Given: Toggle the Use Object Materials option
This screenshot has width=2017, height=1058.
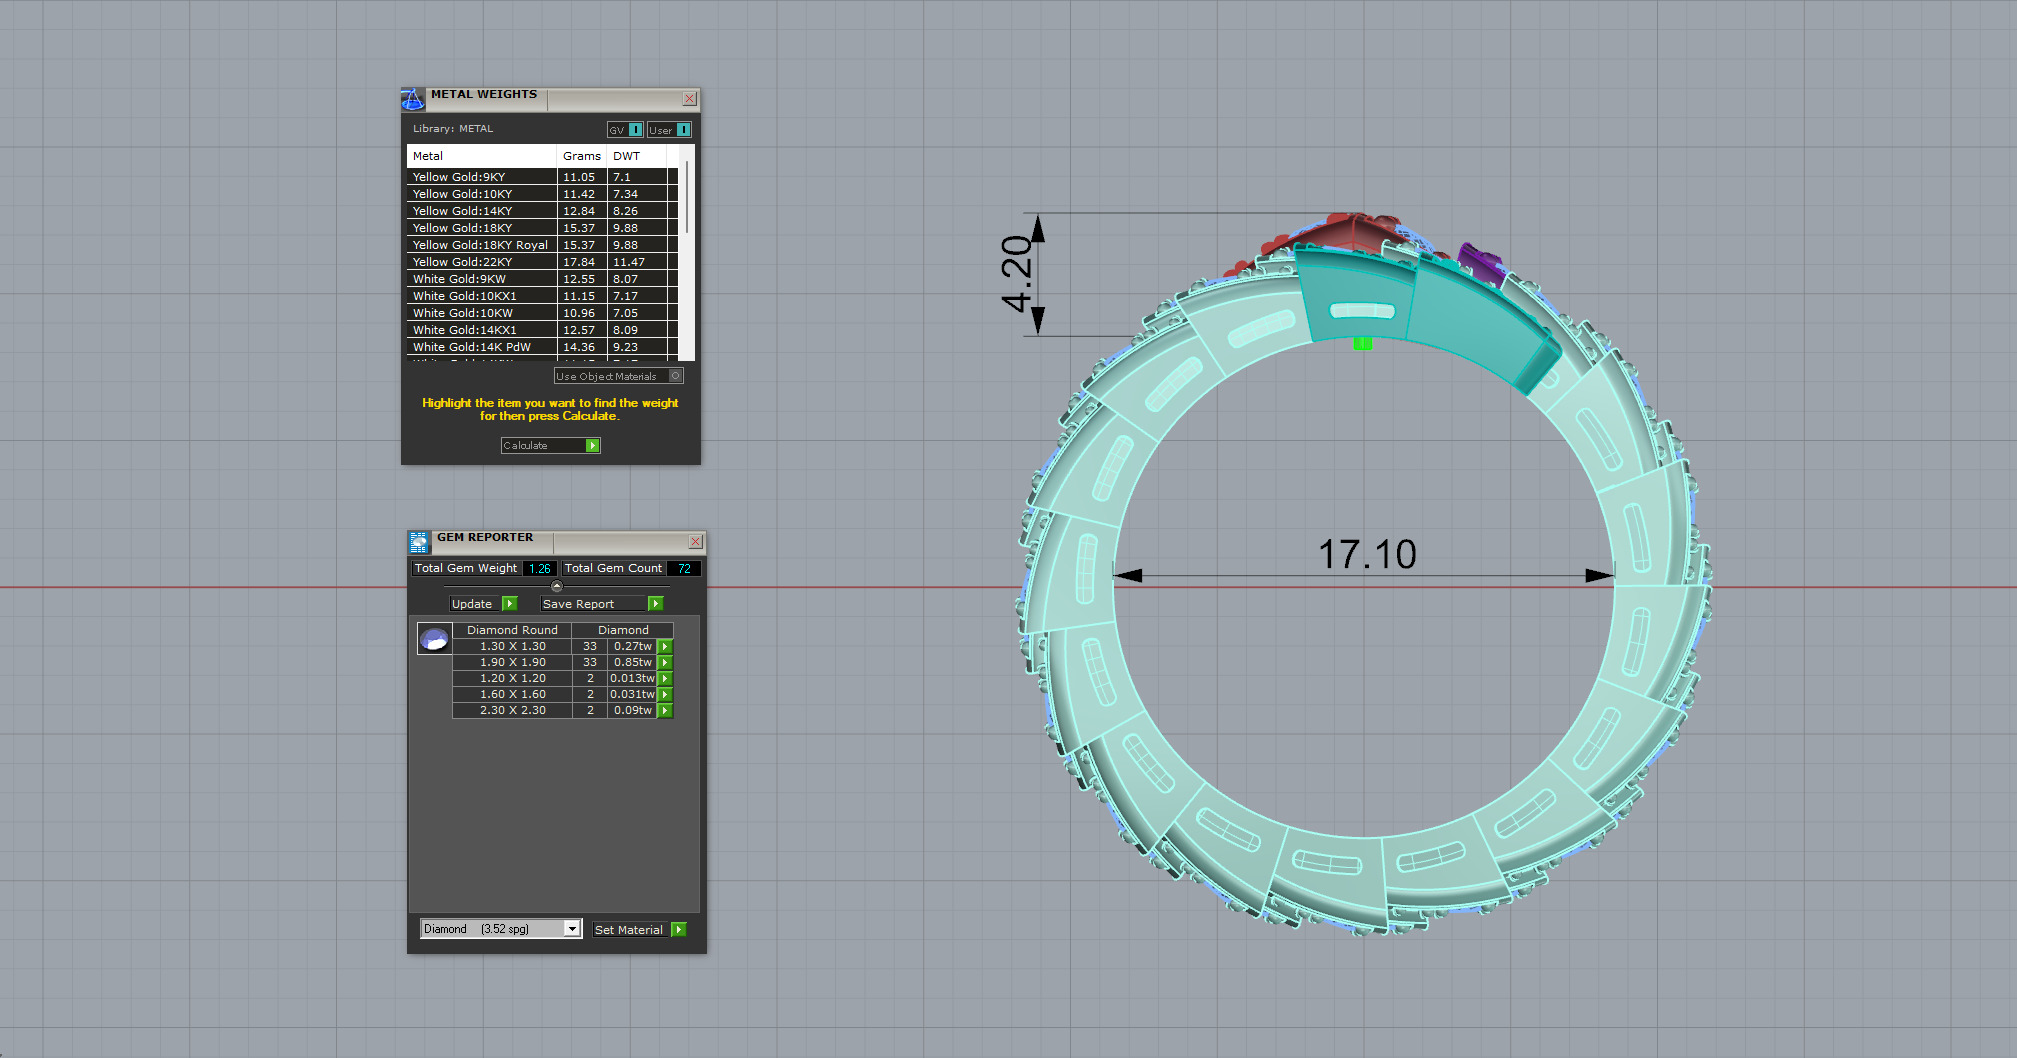Looking at the screenshot, I should coord(619,376).
